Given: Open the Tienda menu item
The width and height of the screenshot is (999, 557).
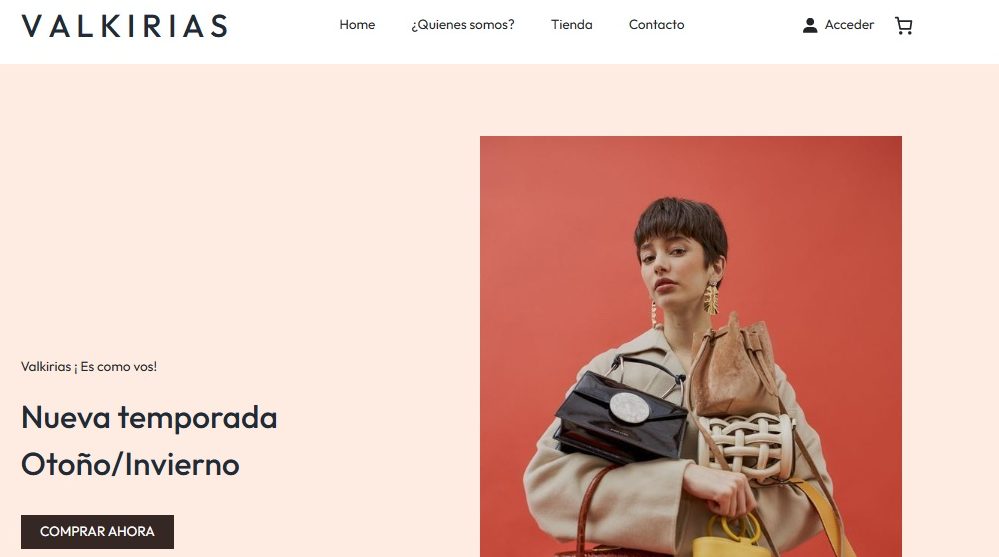Looking at the screenshot, I should click(x=571, y=25).
